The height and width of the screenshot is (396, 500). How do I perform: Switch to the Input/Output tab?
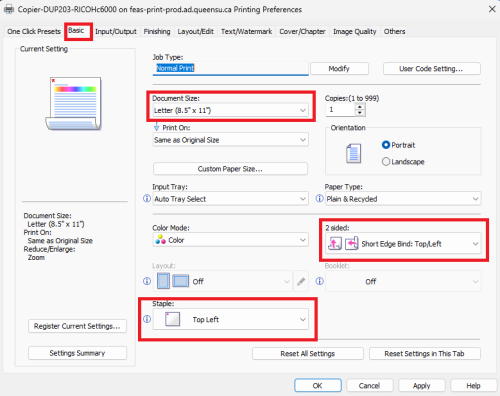coord(116,31)
